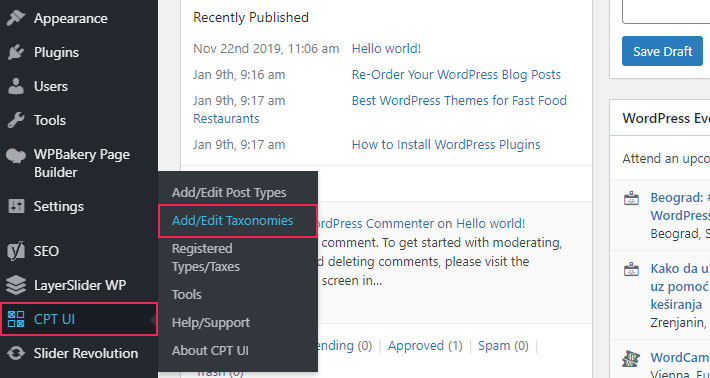Viewport: 710px width, 378px height.
Task: Open Best WordPress Themes for Fast Food link
Action: [459, 100]
